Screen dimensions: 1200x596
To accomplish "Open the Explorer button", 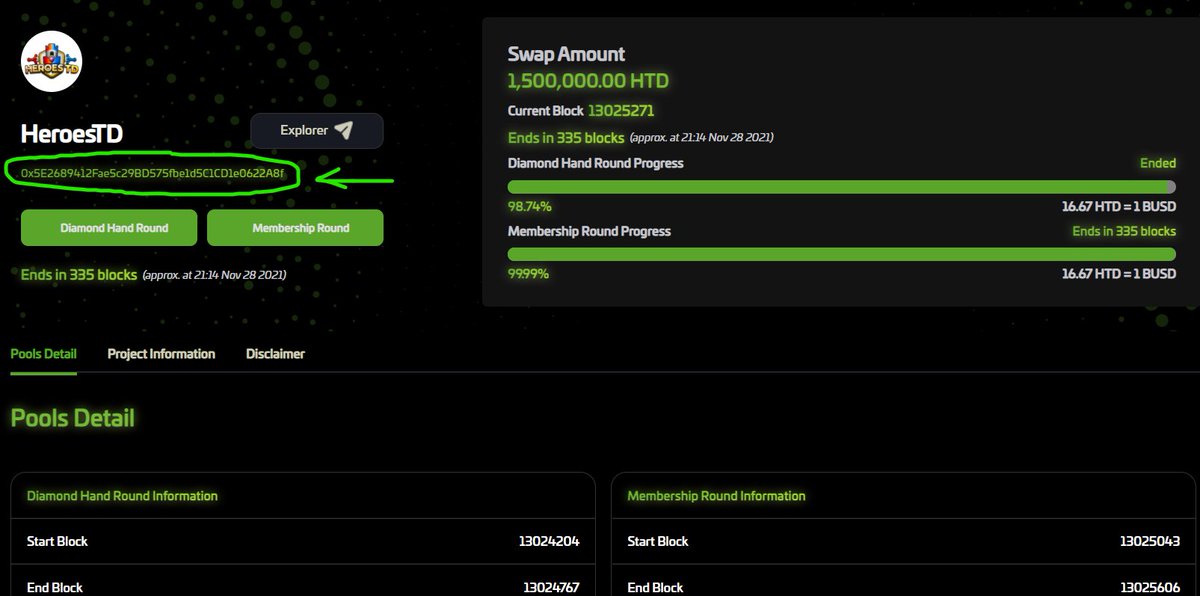I will click(316, 130).
